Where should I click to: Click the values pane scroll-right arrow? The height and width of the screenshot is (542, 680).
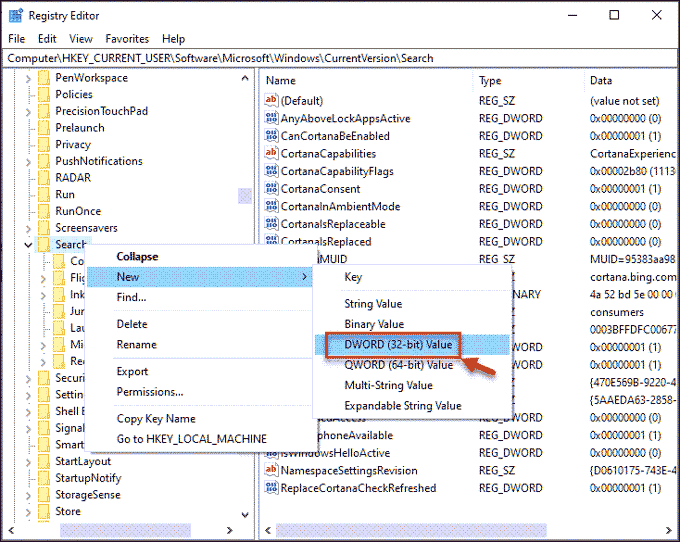click(x=669, y=530)
